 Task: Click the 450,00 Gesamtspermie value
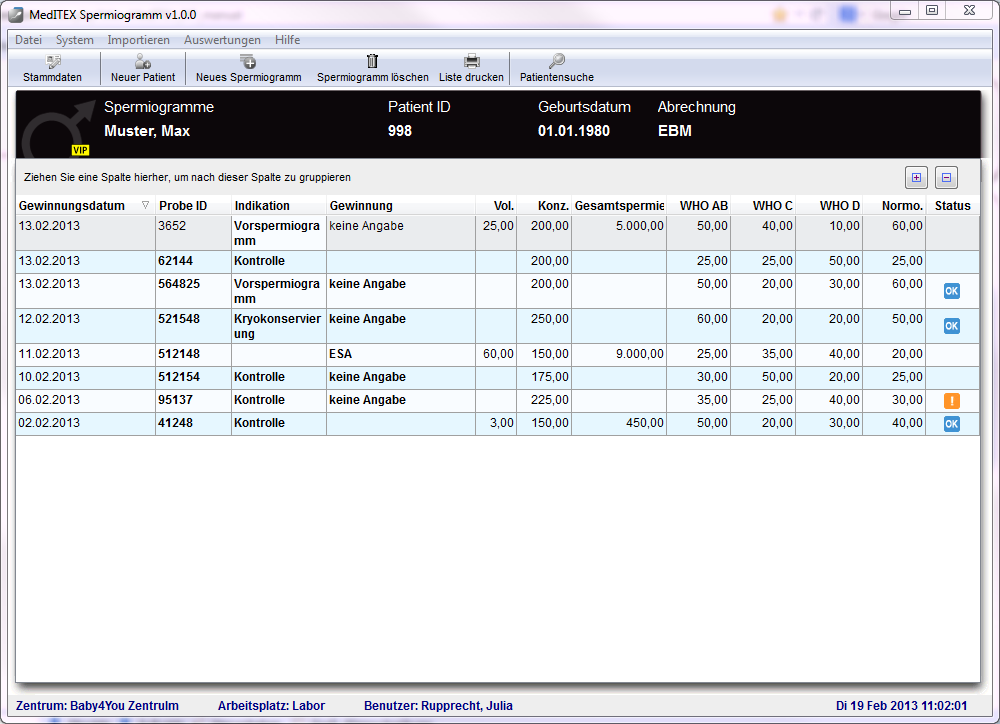tap(645, 423)
